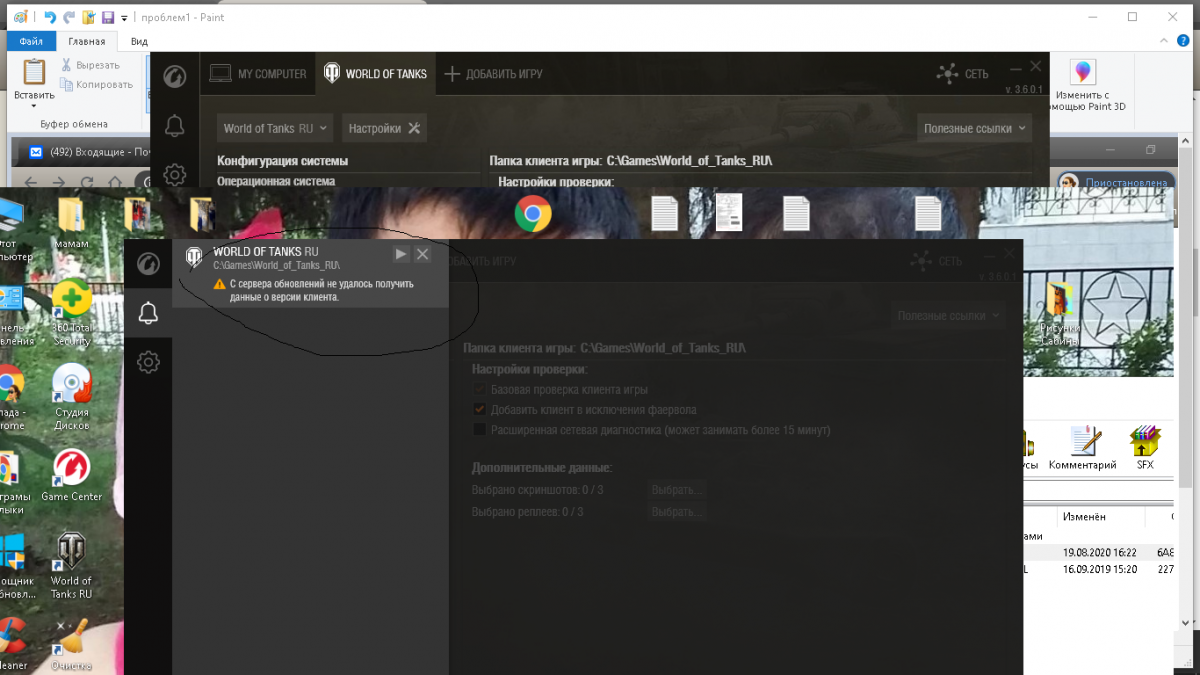Image resolution: width=1200 pixels, height=675 pixels.
Task: Switch to the Главная ribbon tab
Action: pos(87,41)
